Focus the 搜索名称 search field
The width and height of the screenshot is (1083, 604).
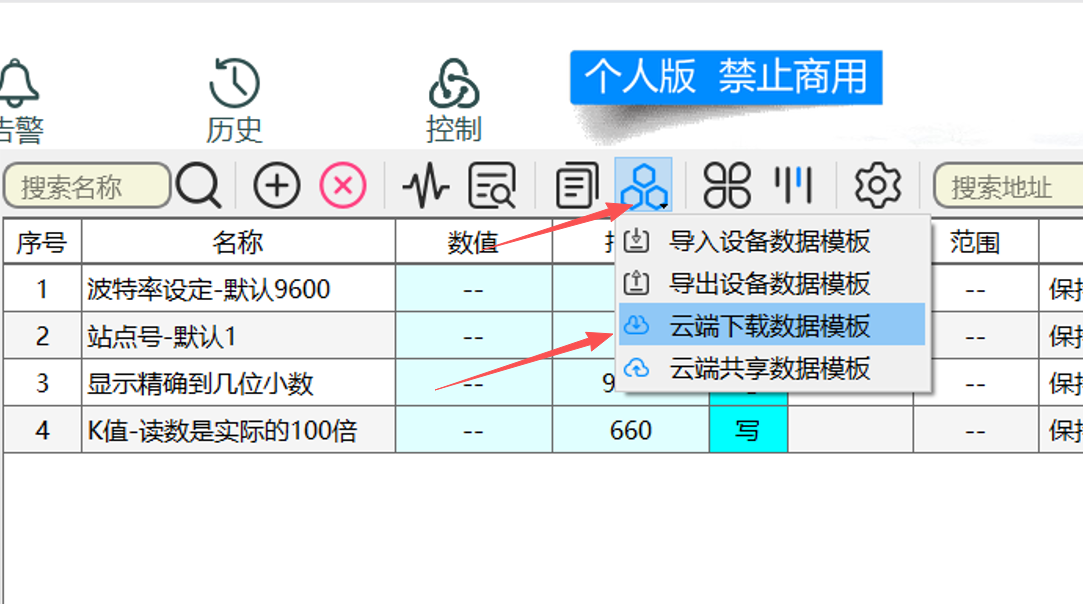(87, 185)
